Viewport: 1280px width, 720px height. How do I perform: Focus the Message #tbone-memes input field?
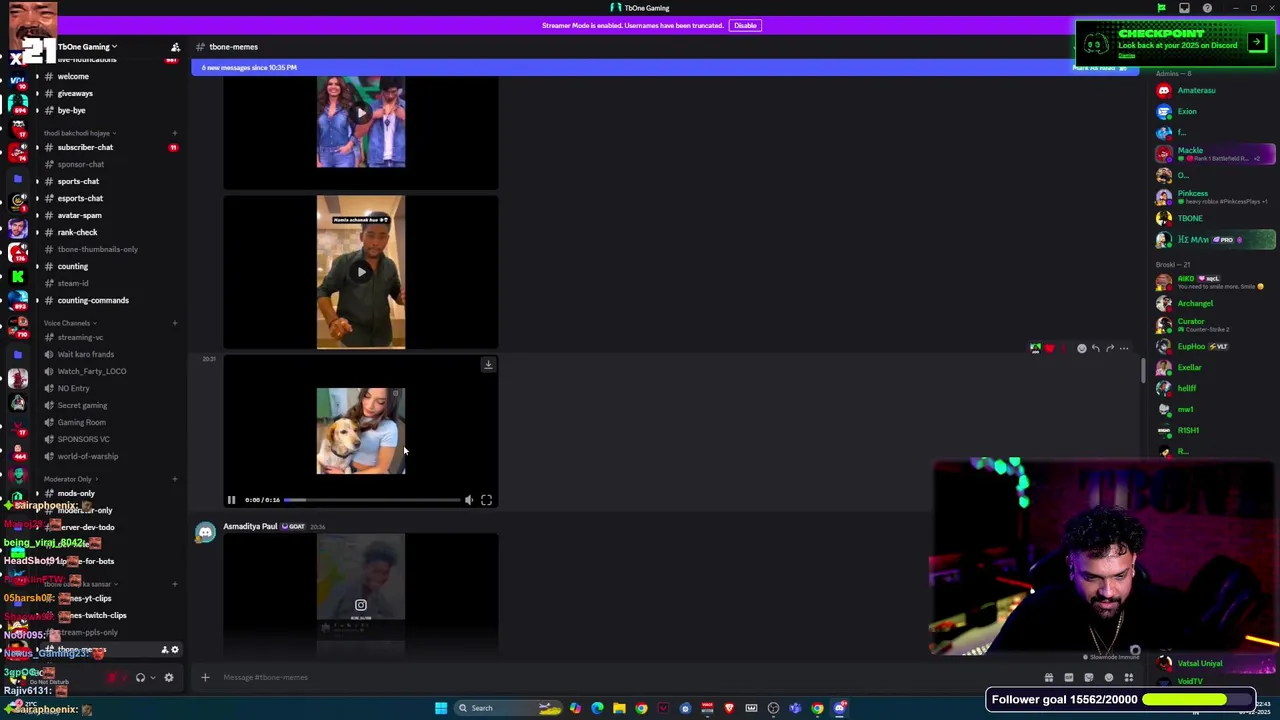coord(620,678)
